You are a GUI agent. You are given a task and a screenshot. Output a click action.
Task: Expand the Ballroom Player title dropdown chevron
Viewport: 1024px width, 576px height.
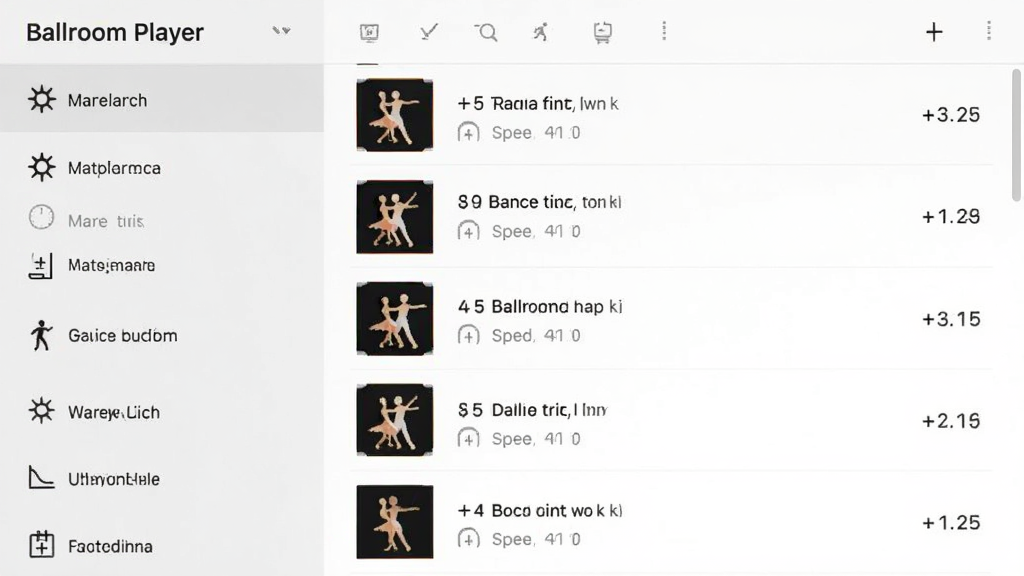(281, 31)
